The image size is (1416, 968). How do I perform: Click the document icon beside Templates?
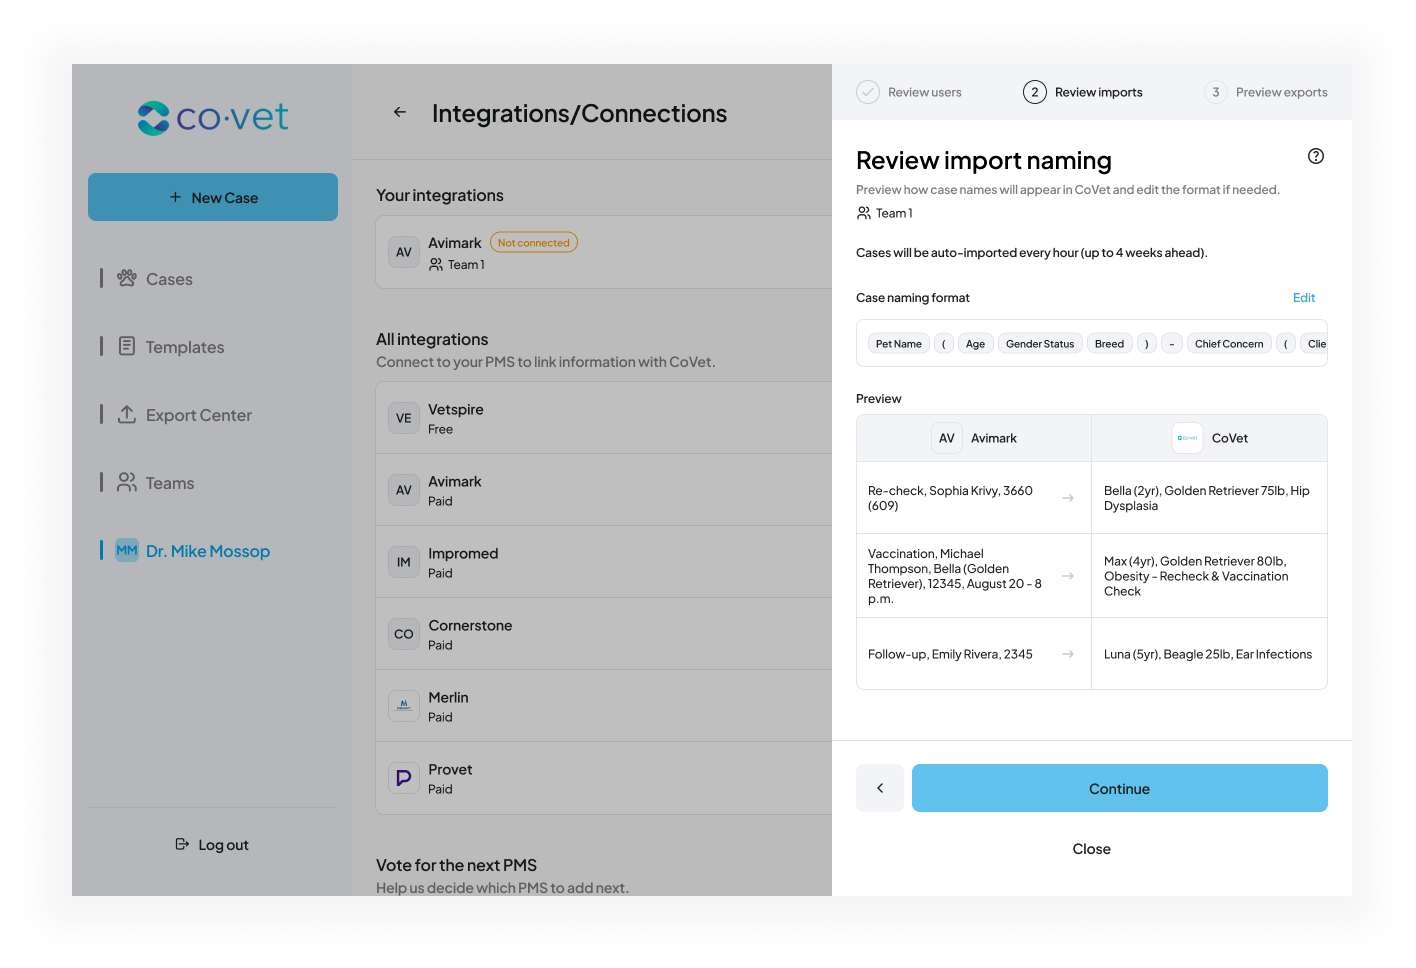[x=127, y=346]
